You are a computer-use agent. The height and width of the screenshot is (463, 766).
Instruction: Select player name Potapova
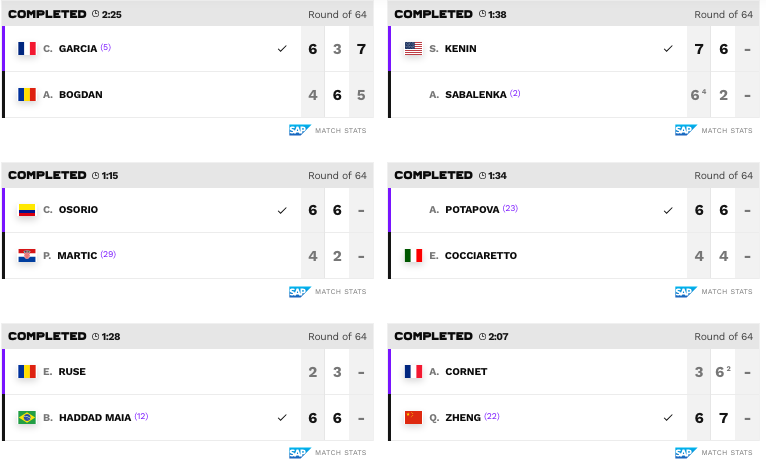(472, 210)
